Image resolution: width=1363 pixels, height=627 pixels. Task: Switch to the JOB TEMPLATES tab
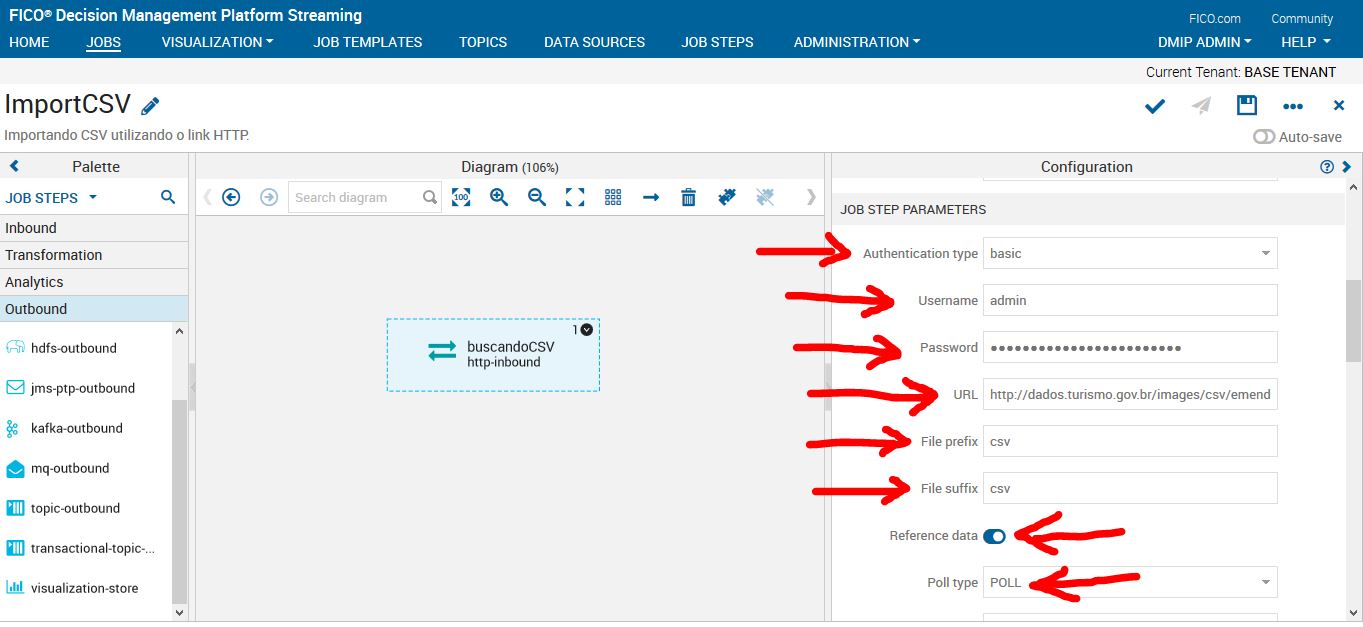coord(367,42)
